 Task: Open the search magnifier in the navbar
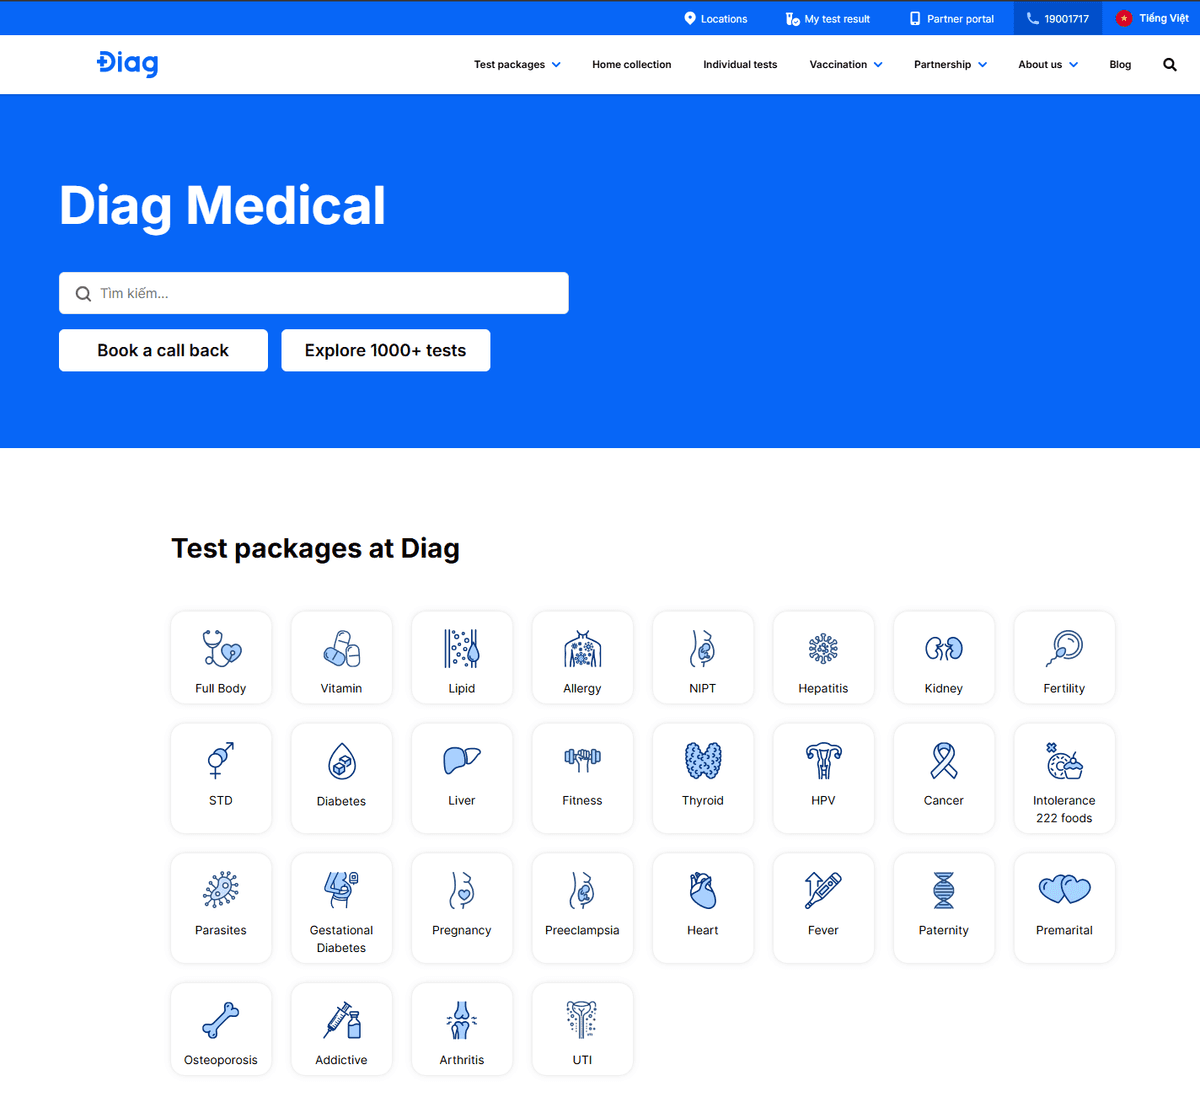(x=1169, y=64)
